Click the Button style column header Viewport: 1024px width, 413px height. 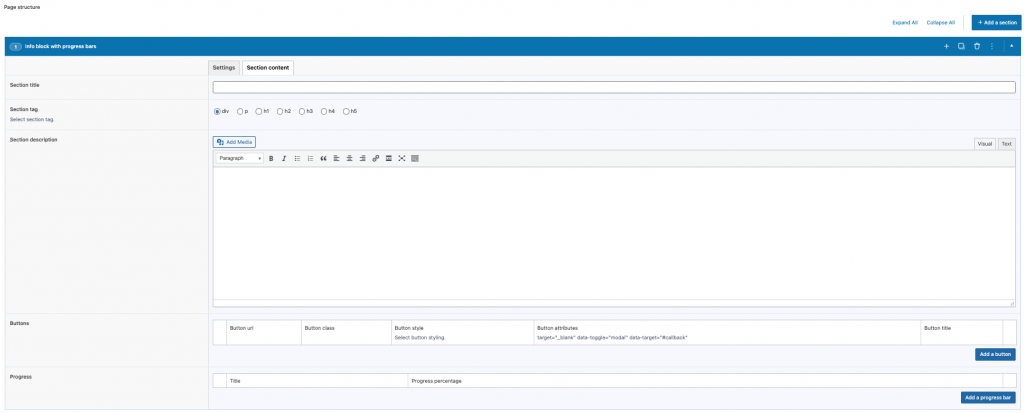(x=409, y=328)
